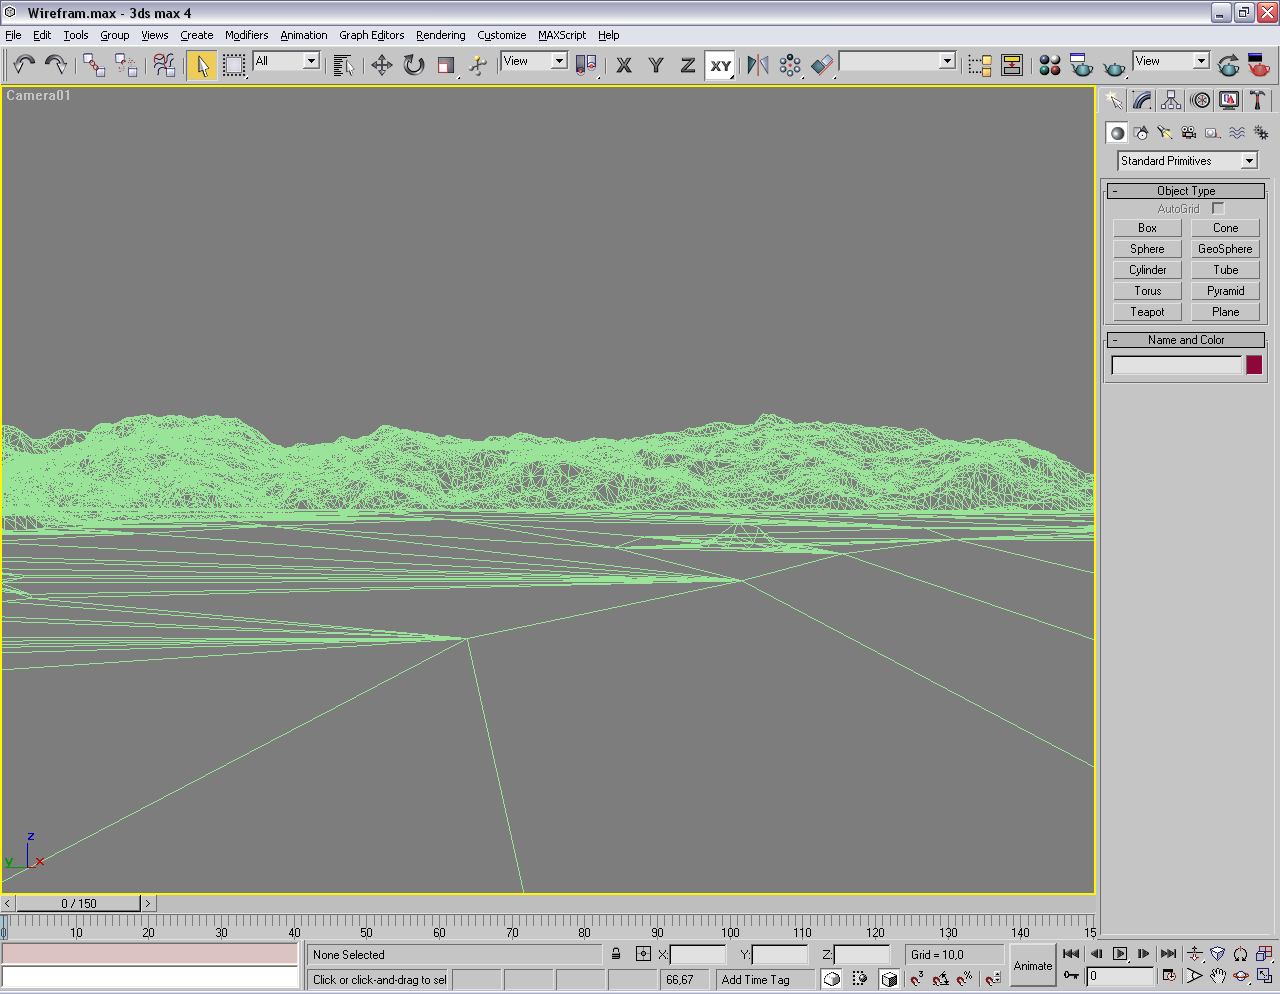Click the GeoSphere object button
Viewport: 1280px width, 994px height.
[x=1225, y=249]
